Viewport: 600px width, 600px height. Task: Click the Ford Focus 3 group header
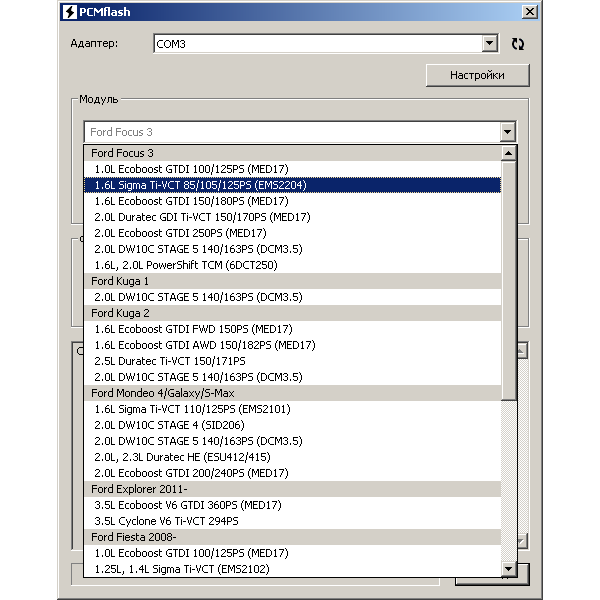(292, 153)
